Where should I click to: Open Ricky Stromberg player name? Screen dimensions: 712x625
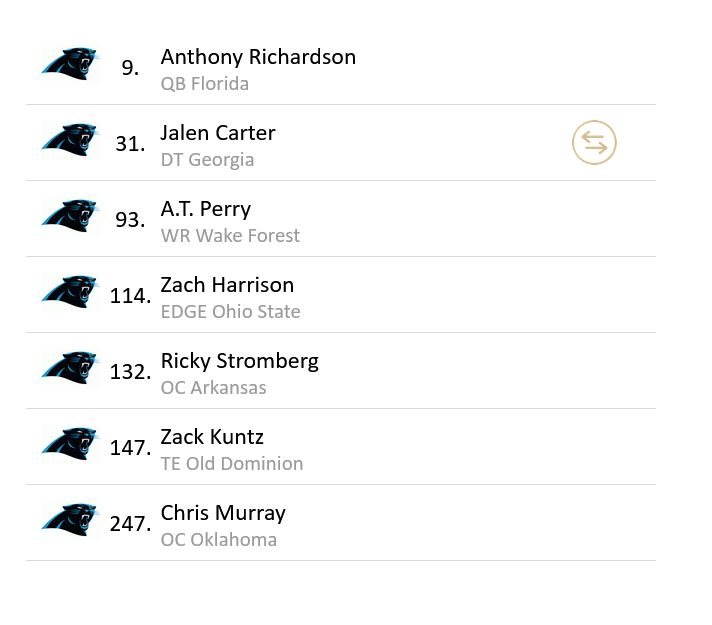(x=239, y=361)
